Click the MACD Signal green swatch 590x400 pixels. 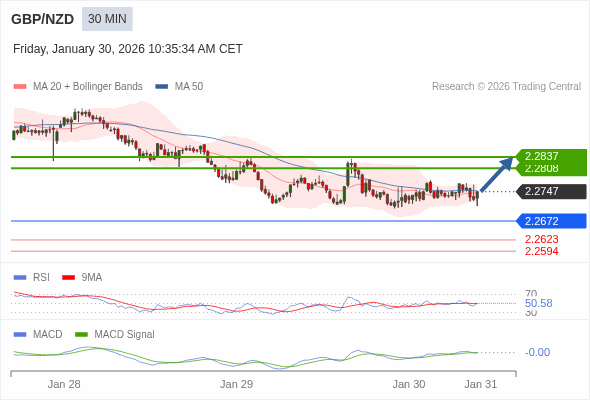(81, 335)
